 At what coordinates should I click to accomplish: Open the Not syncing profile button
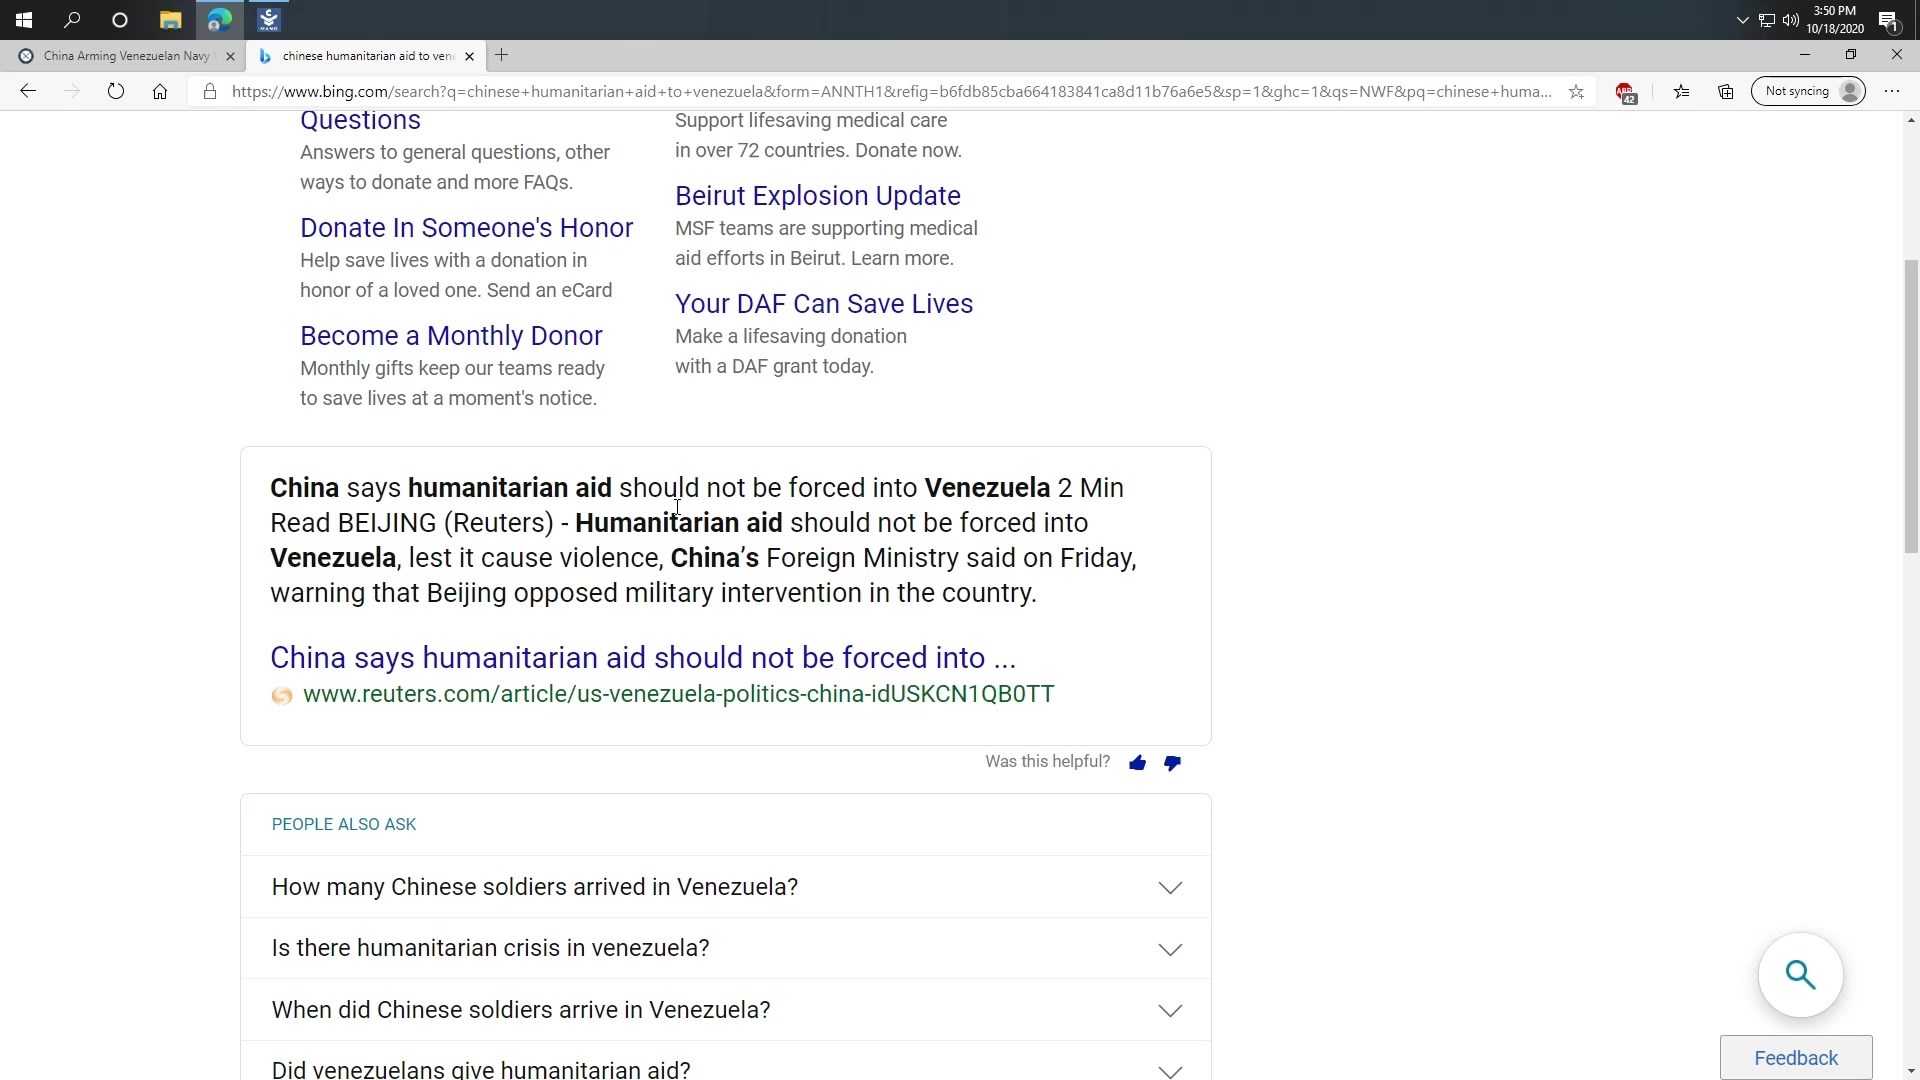tap(1808, 91)
